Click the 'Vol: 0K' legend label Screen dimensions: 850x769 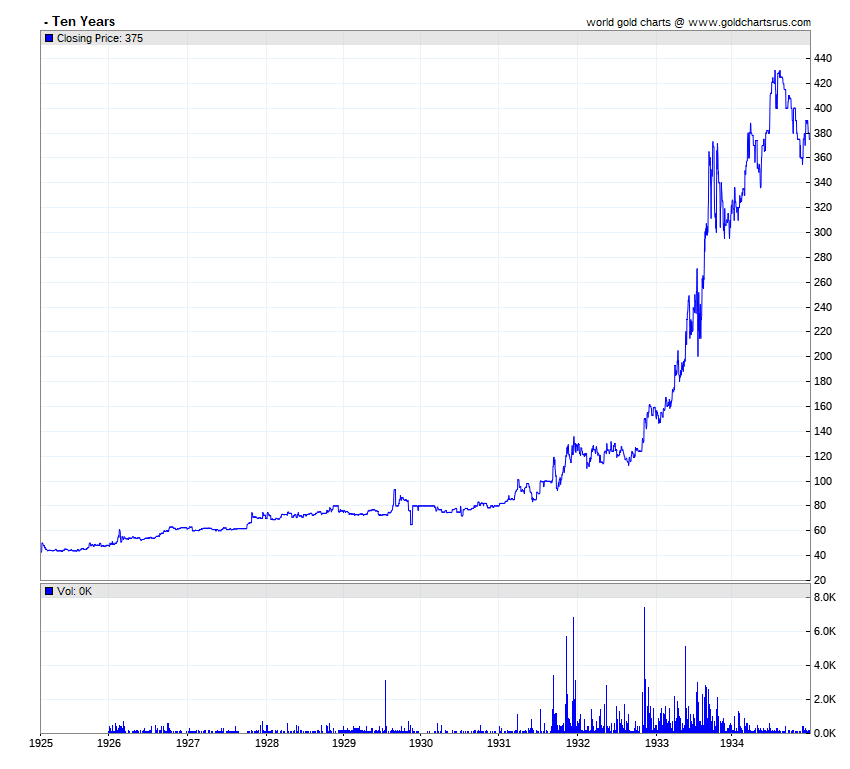click(74, 591)
